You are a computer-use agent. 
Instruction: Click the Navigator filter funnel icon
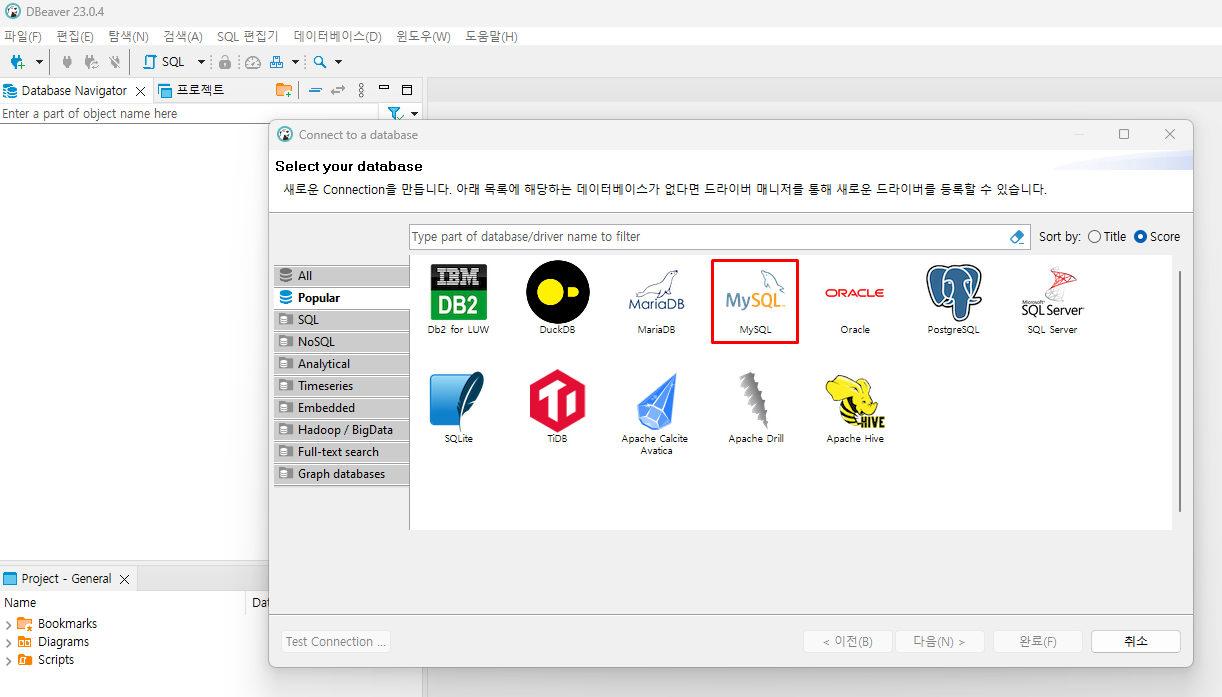click(x=395, y=114)
